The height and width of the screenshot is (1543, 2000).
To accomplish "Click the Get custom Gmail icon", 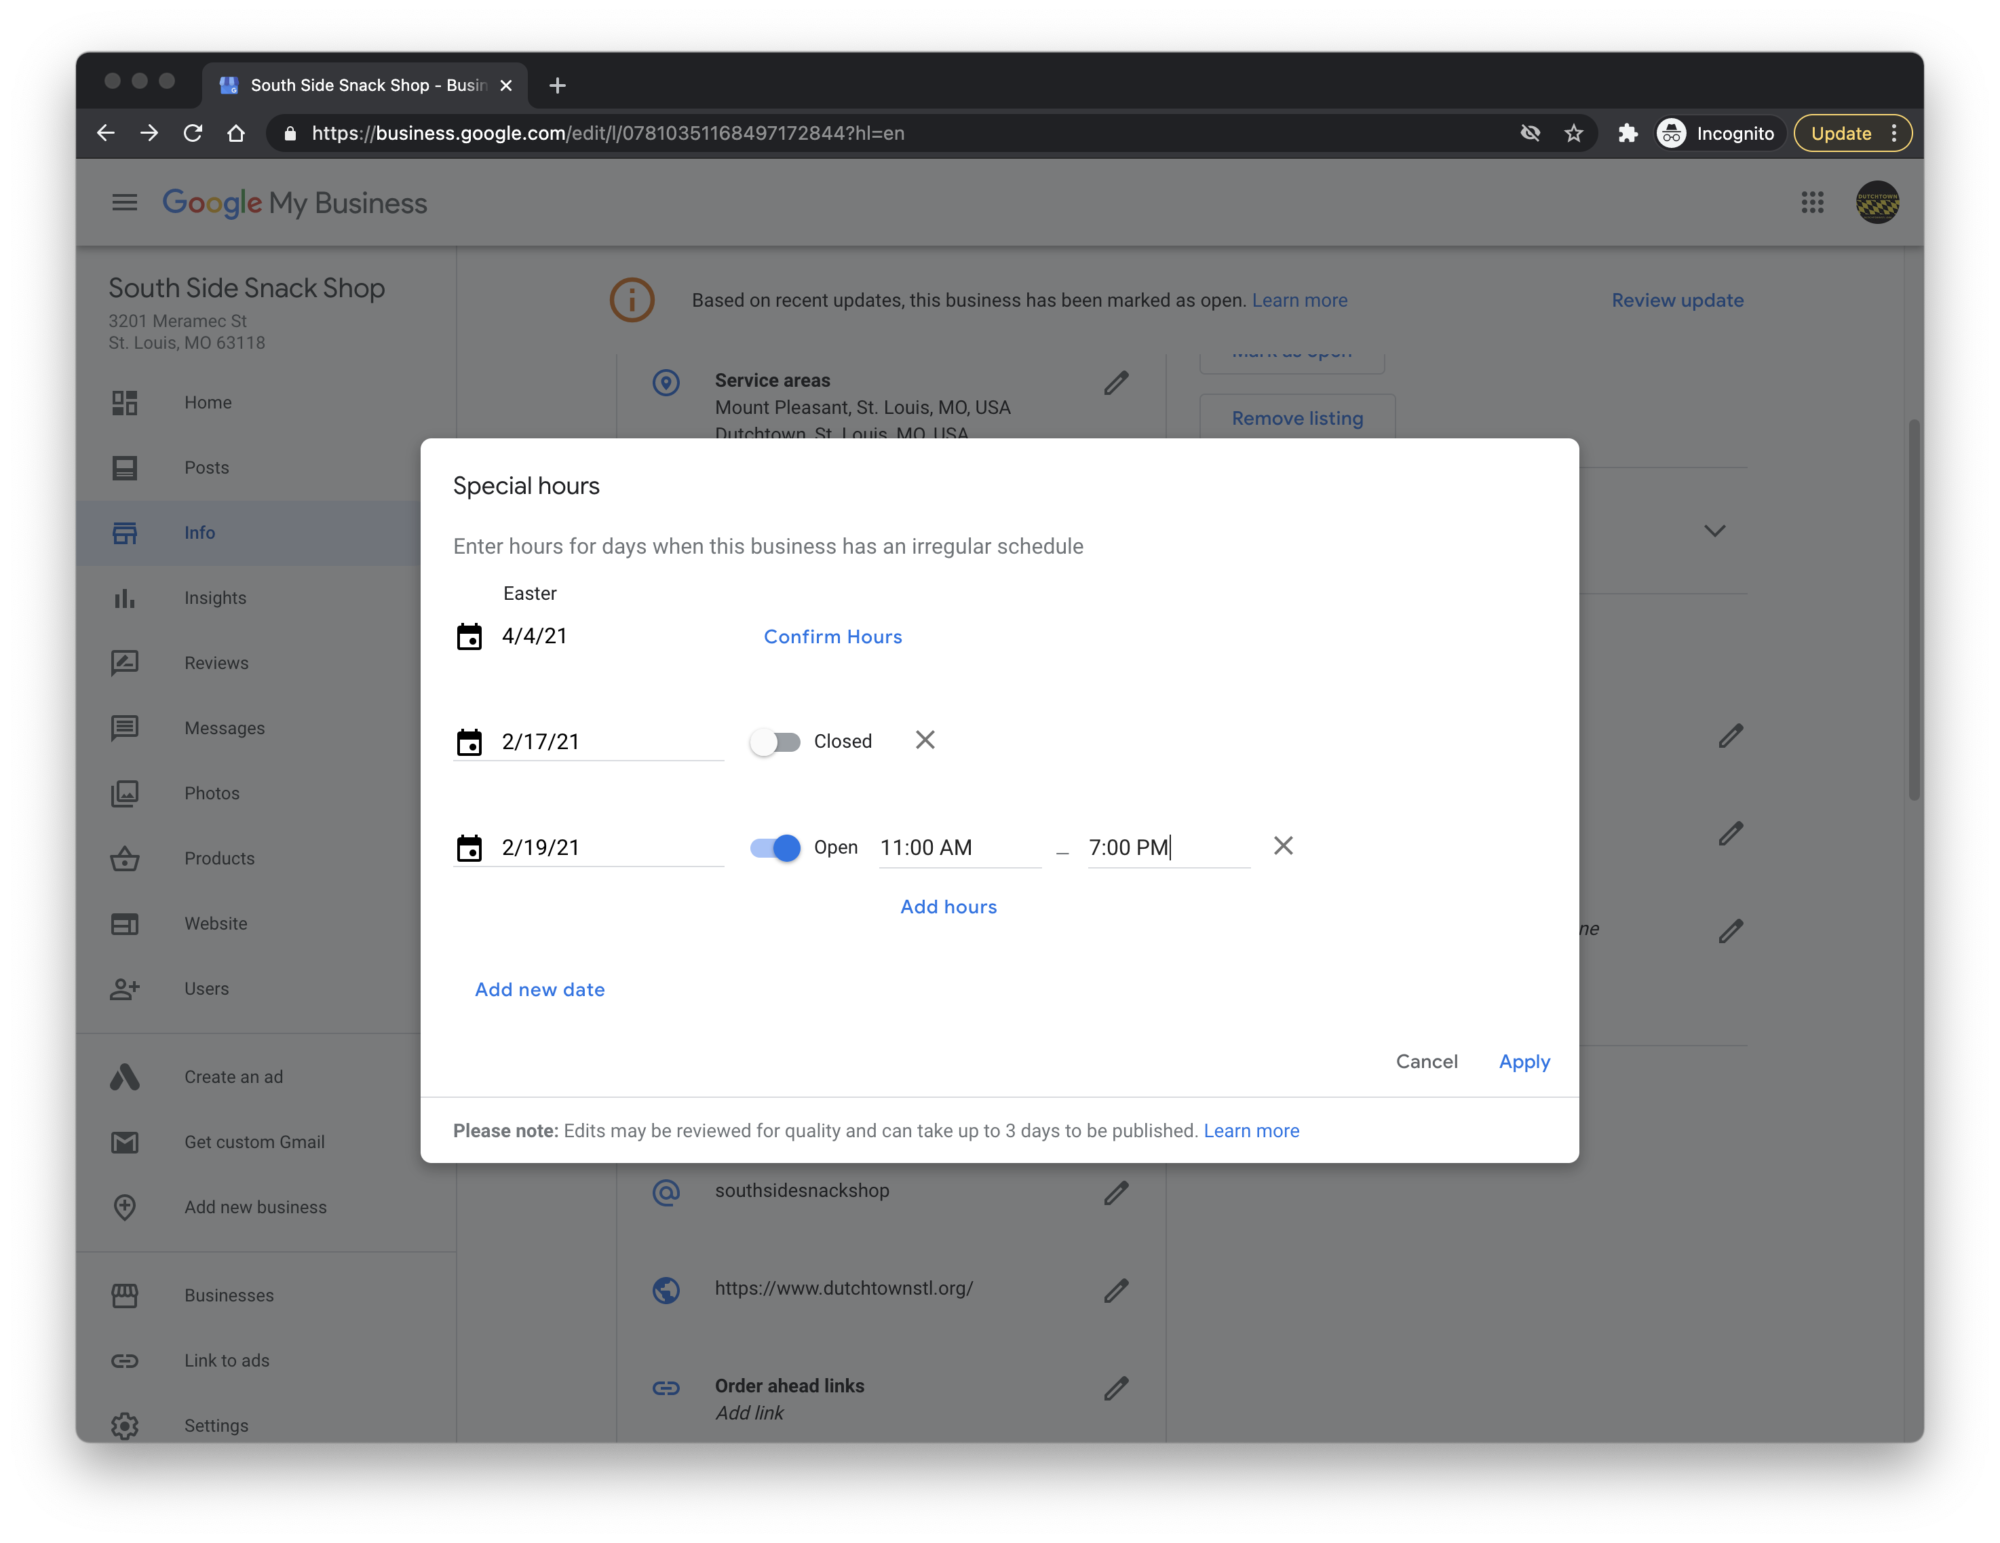I will (x=124, y=1142).
